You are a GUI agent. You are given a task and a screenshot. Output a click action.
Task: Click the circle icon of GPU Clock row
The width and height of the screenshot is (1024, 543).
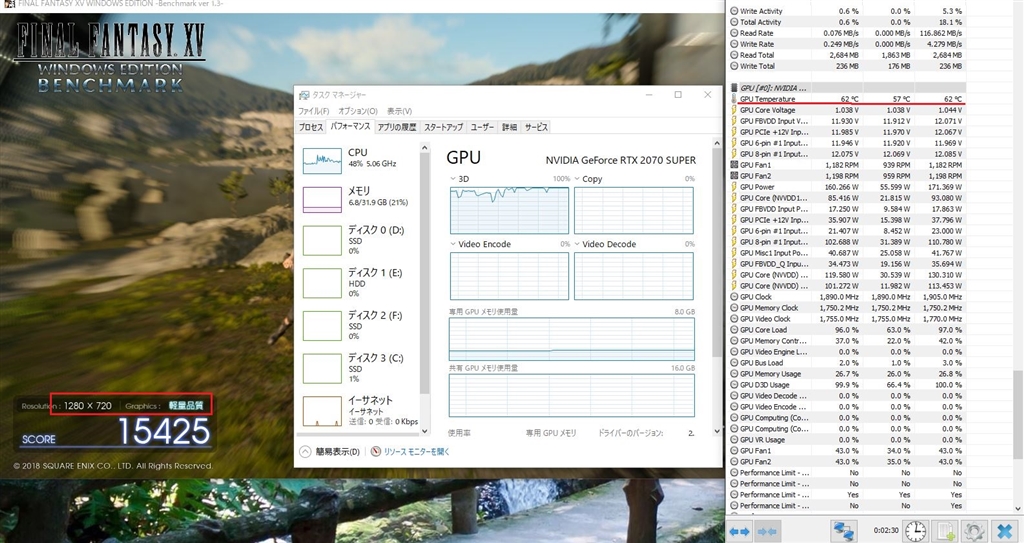pyautogui.click(x=734, y=297)
